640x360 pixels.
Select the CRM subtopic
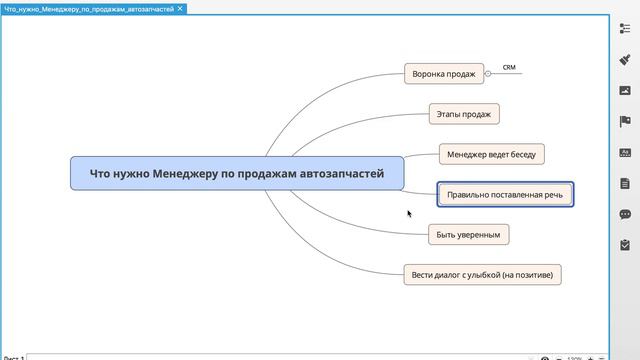(x=509, y=67)
